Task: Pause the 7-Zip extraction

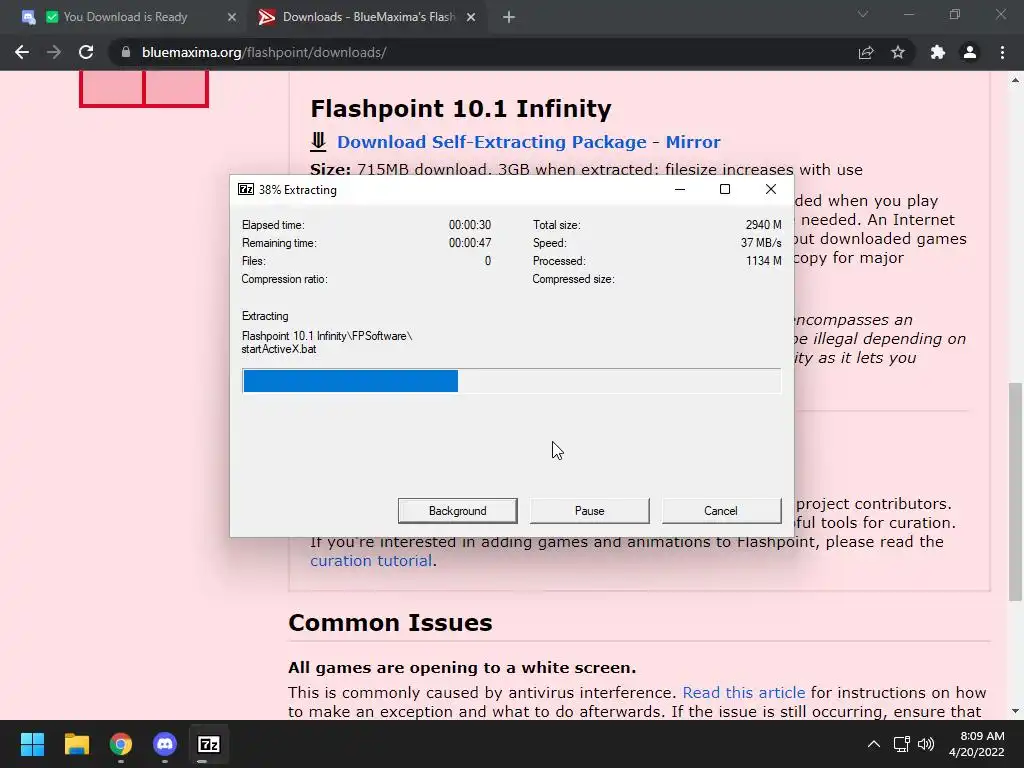Action: coord(589,511)
